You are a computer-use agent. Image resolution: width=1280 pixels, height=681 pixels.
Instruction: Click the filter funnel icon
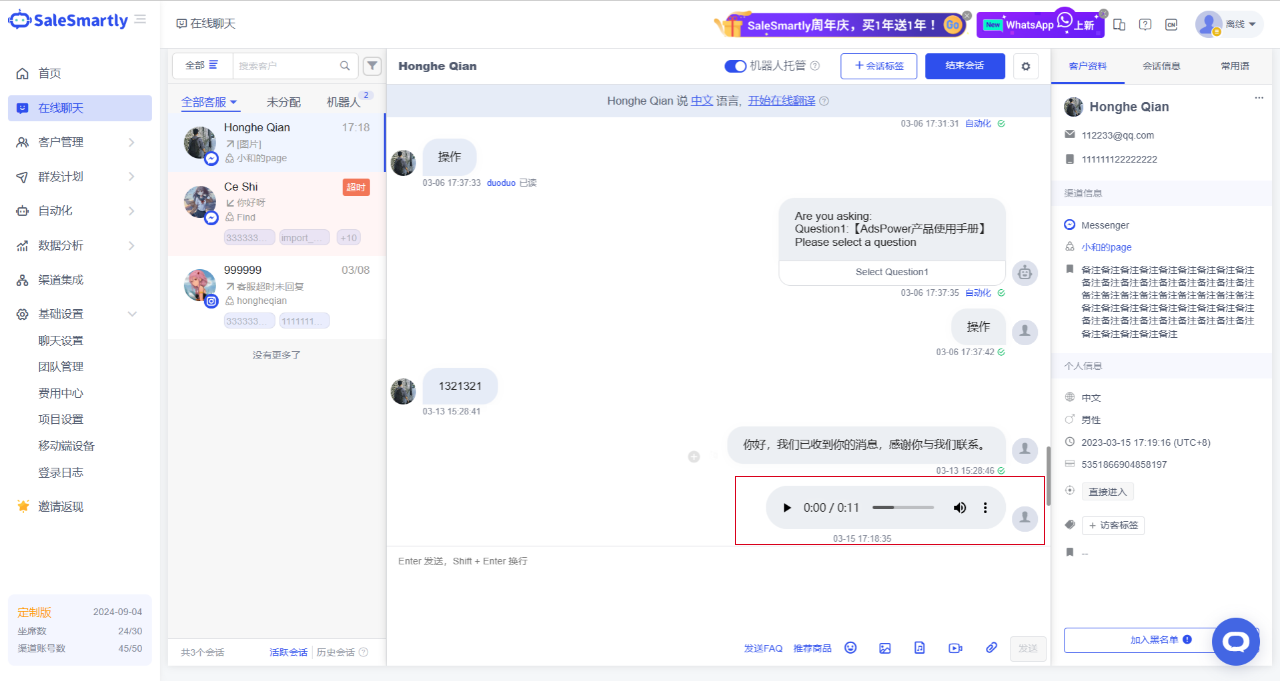click(x=372, y=66)
